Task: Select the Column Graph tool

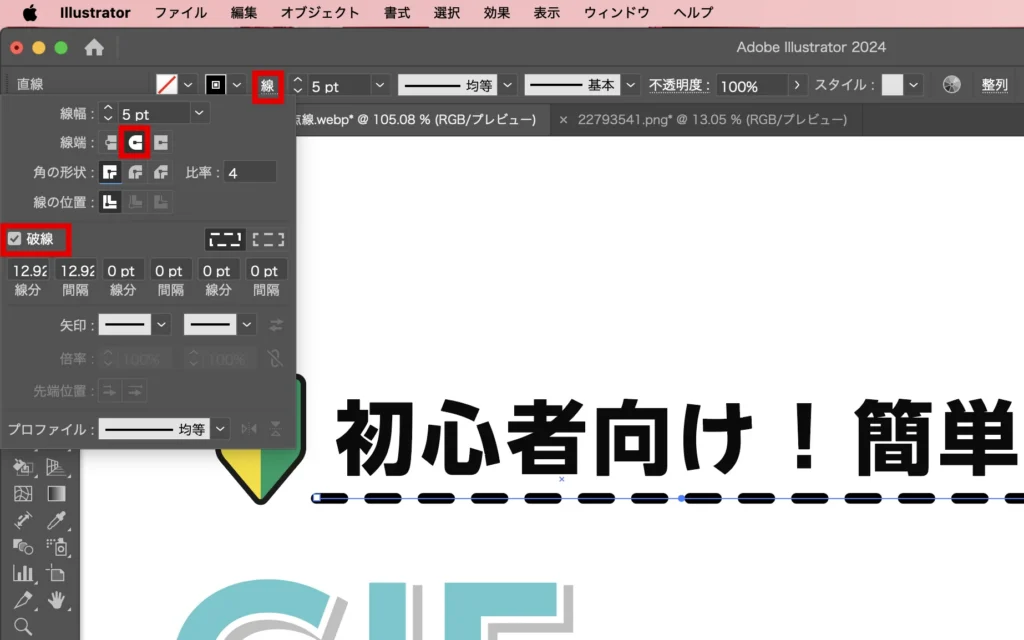Action: point(22,573)
